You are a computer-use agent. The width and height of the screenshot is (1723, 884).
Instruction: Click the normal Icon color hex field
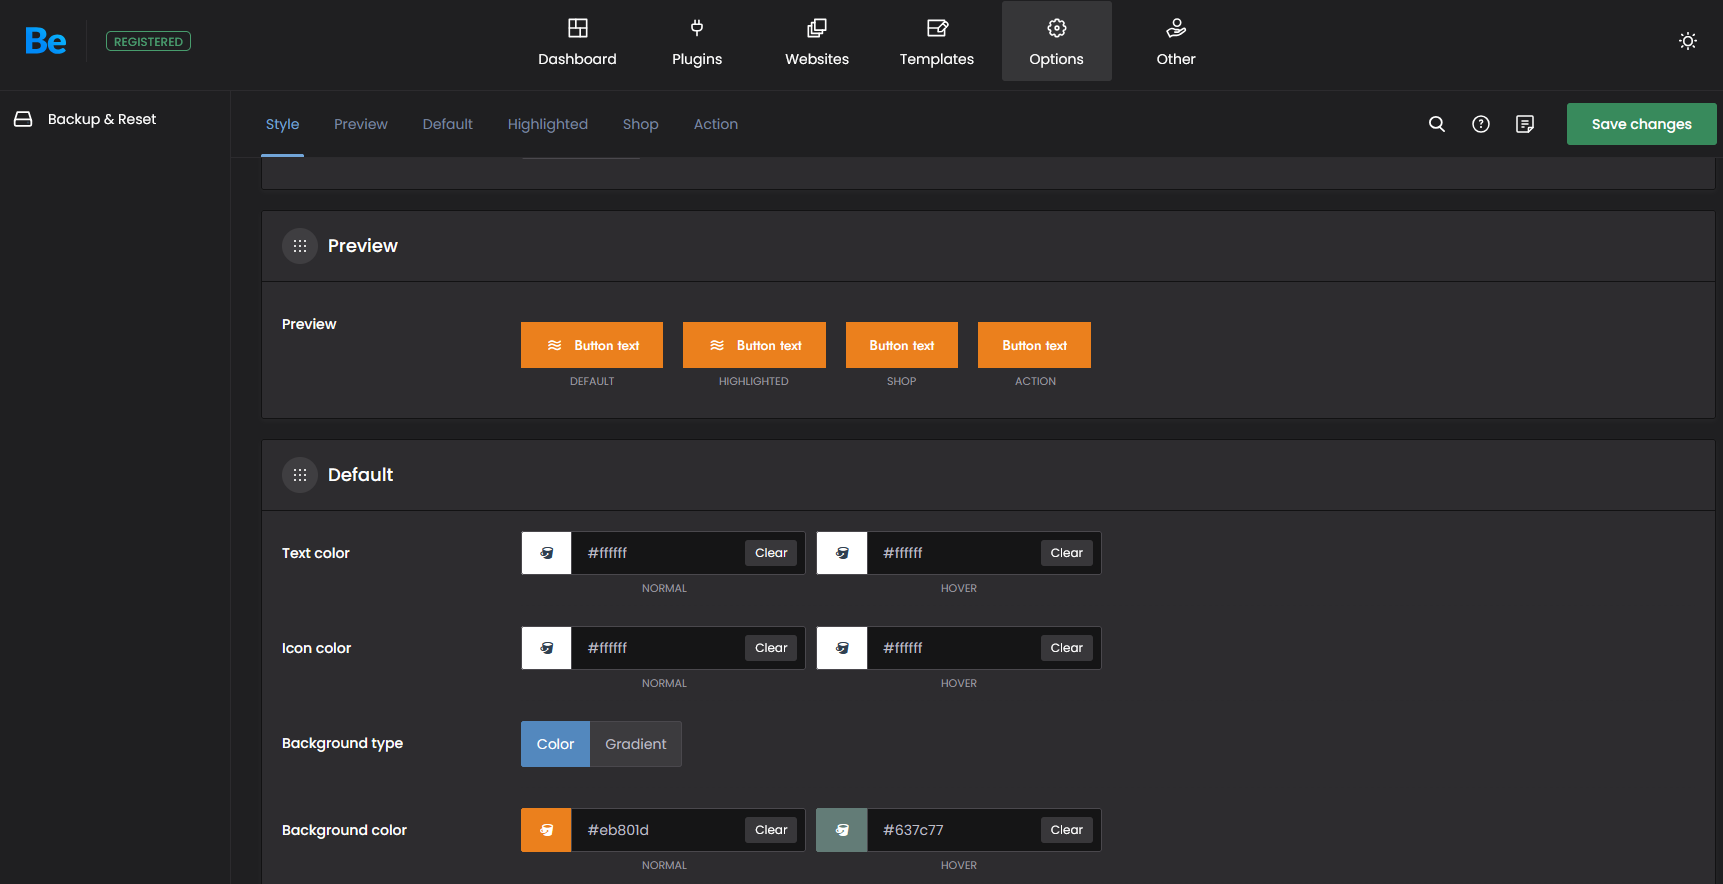pyautogui.click(x=657, y=648)
